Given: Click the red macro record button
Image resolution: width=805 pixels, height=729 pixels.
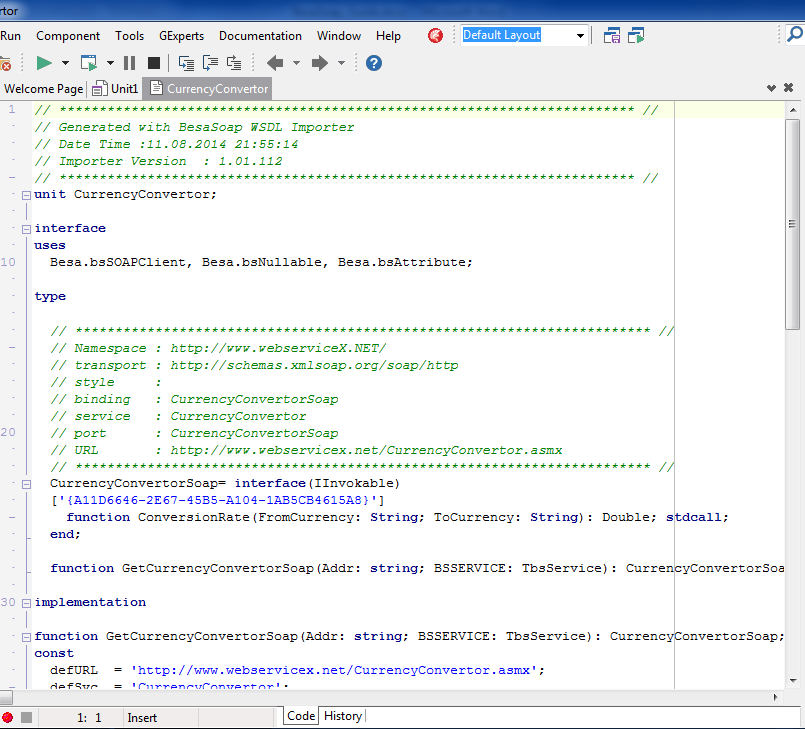Looking at the screenshot, I should coord(7,717).
